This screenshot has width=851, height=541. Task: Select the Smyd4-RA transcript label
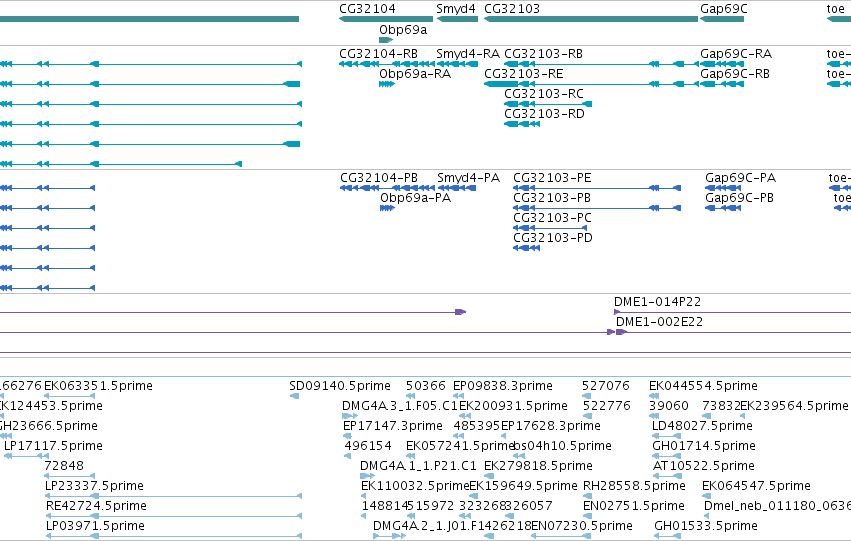(468, 54)
